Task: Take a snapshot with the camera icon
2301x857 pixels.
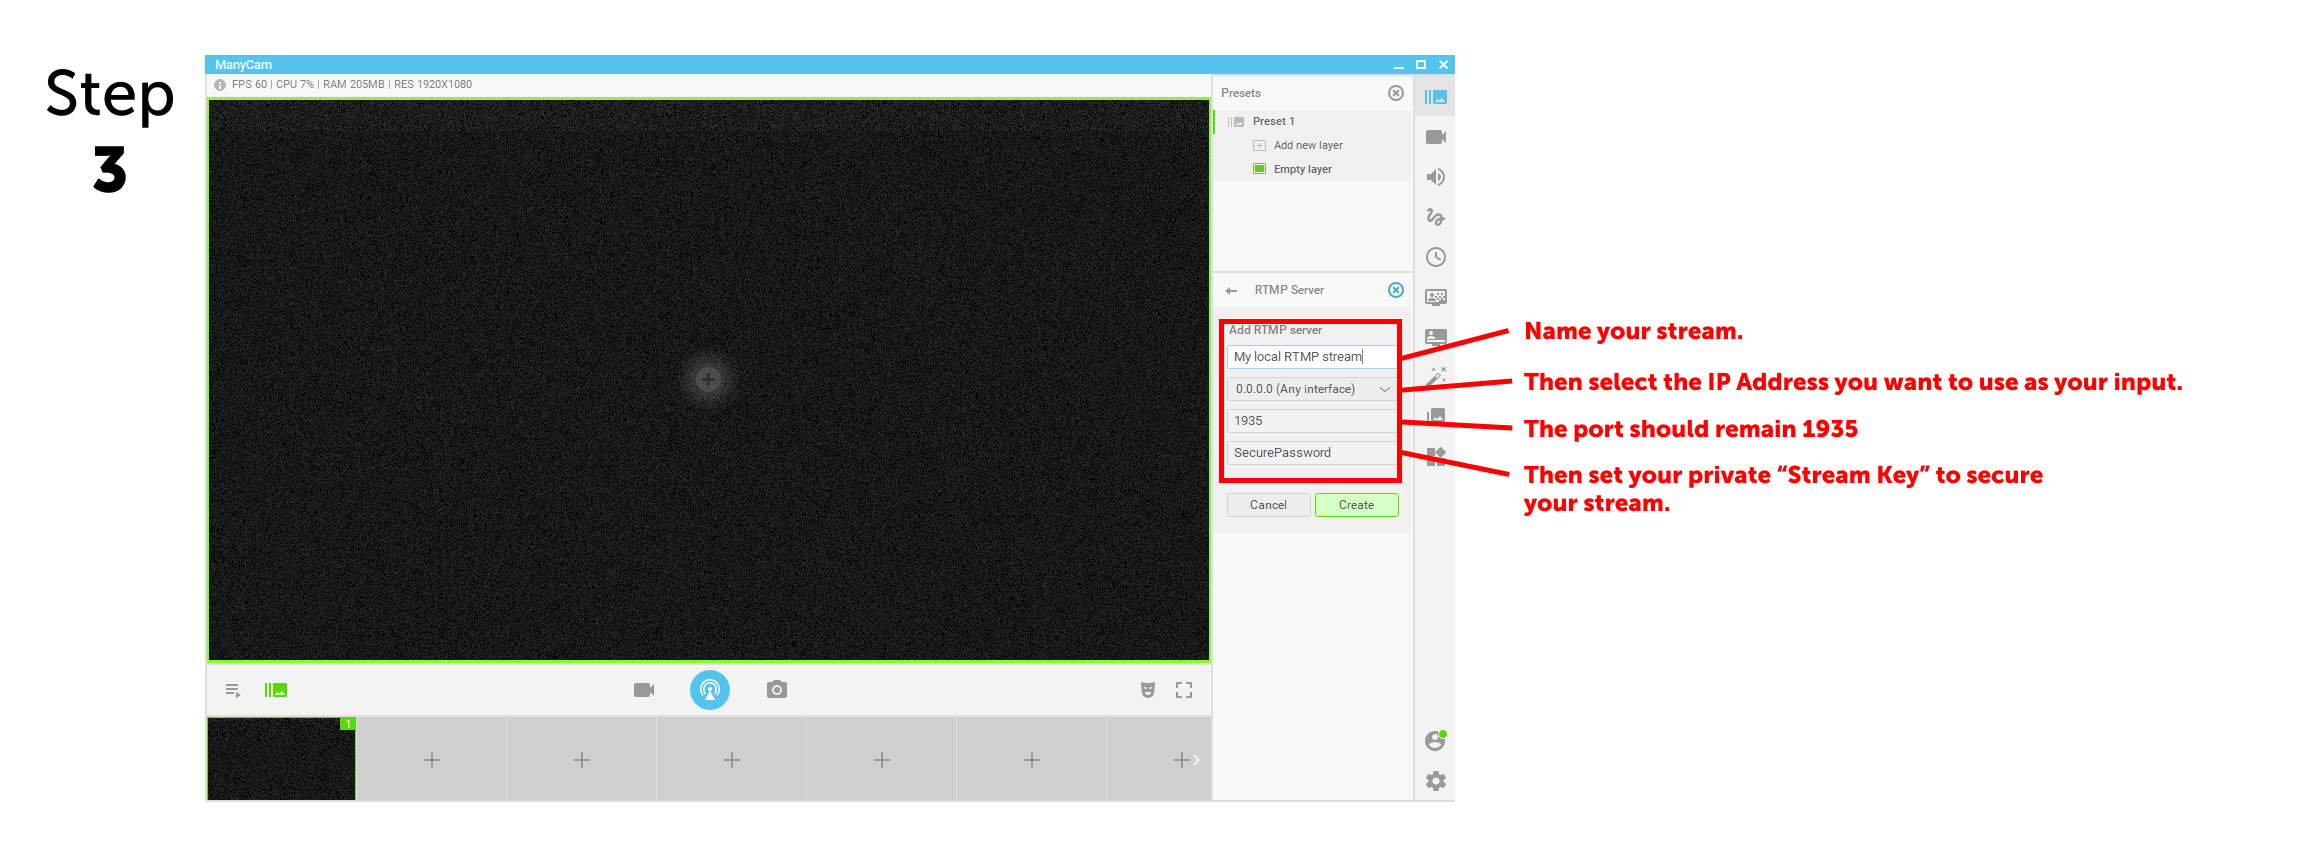Action: pyautogui.click(x=777, y=690)
